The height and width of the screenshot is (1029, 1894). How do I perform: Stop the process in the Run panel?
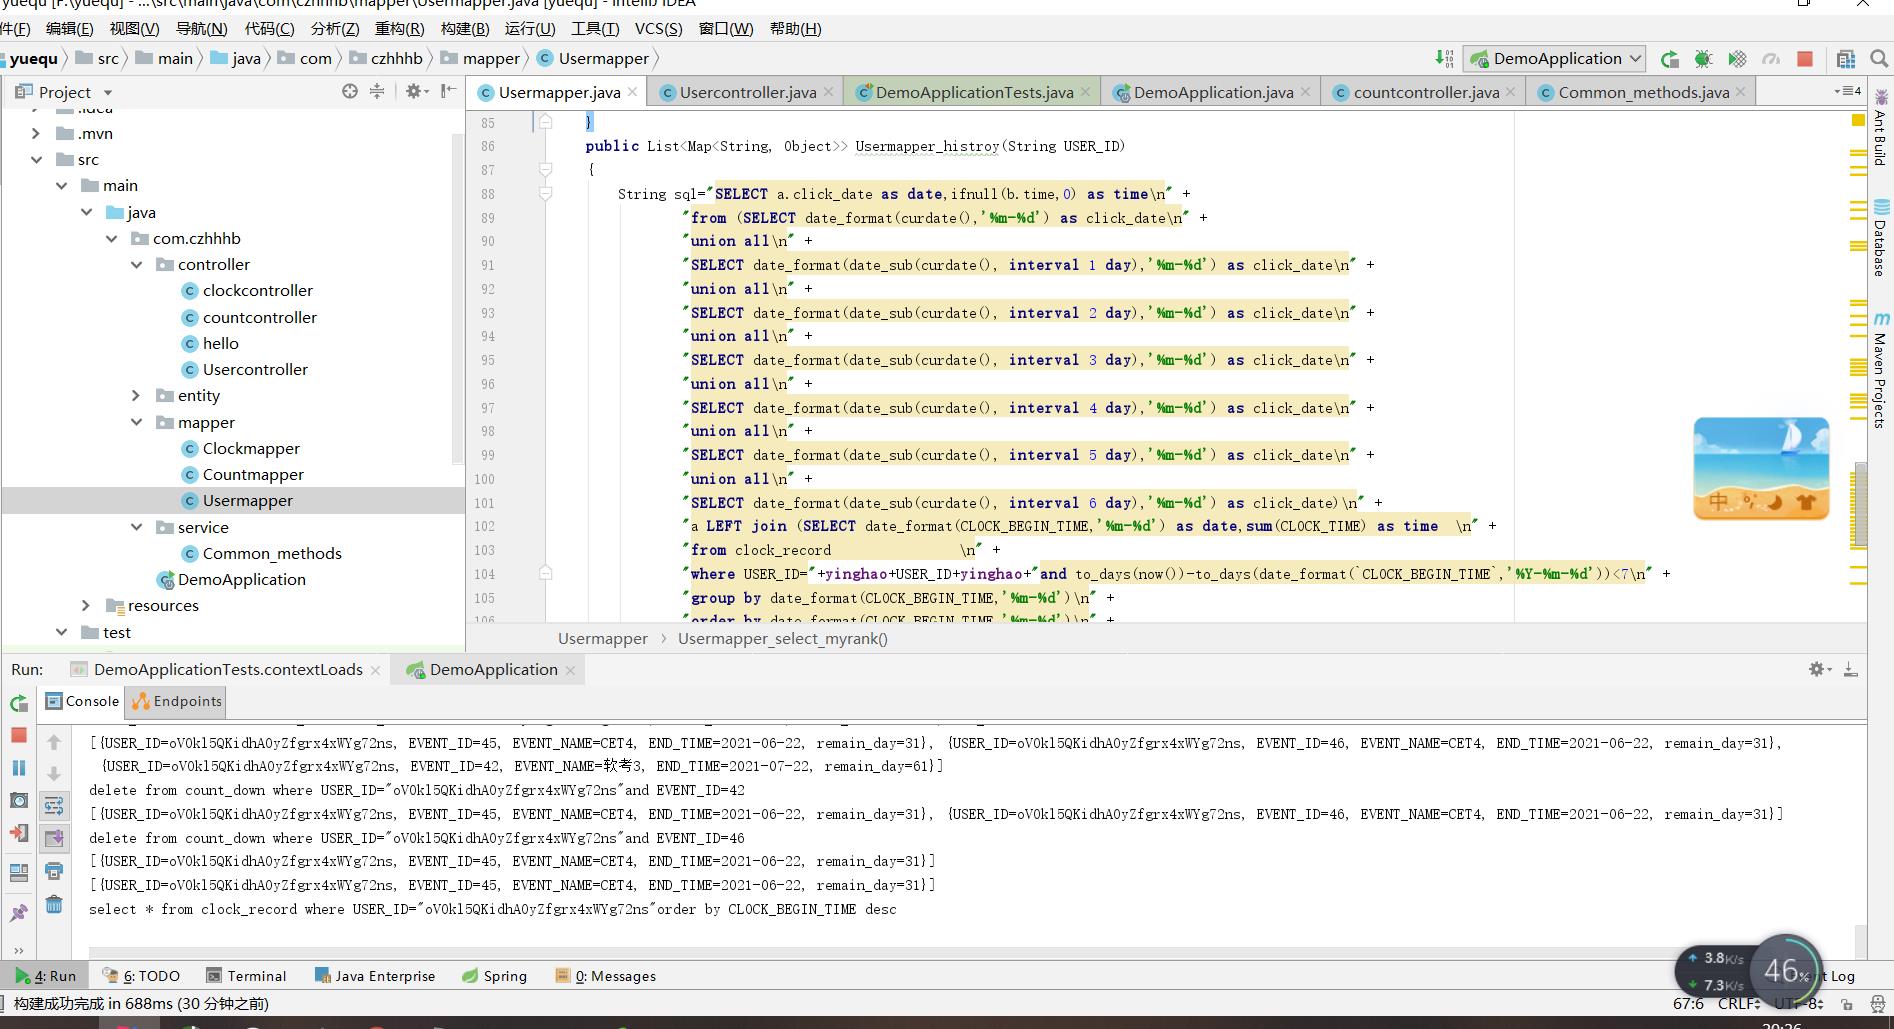tap(19, 735)
